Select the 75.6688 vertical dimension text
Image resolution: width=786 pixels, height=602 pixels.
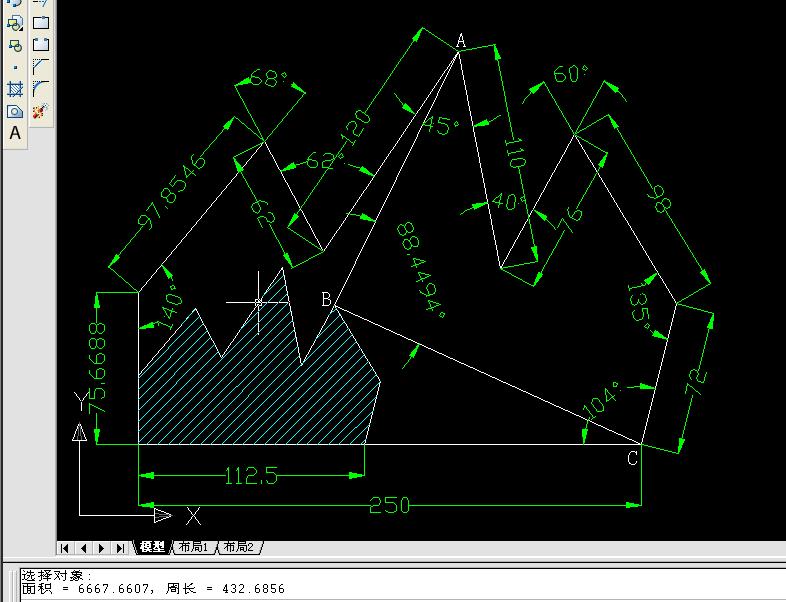[98, 368]
